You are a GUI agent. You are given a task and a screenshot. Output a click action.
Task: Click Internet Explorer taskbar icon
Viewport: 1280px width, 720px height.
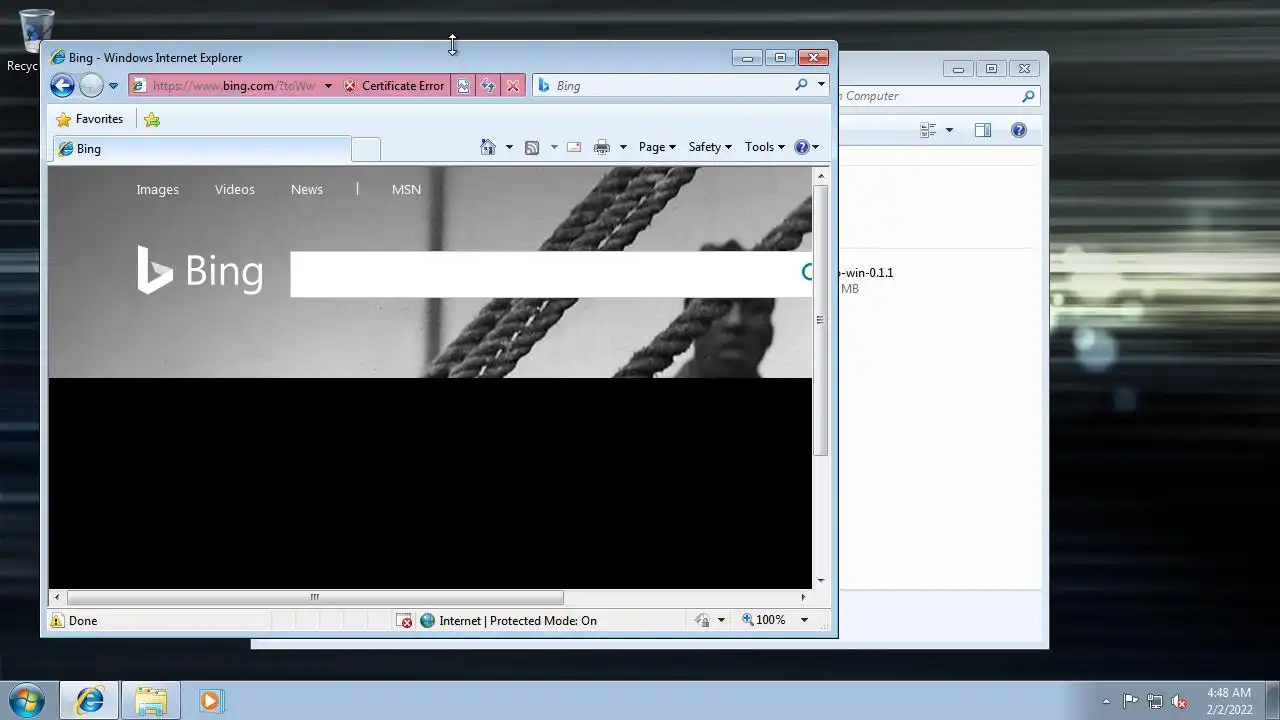tap(89, 701)
